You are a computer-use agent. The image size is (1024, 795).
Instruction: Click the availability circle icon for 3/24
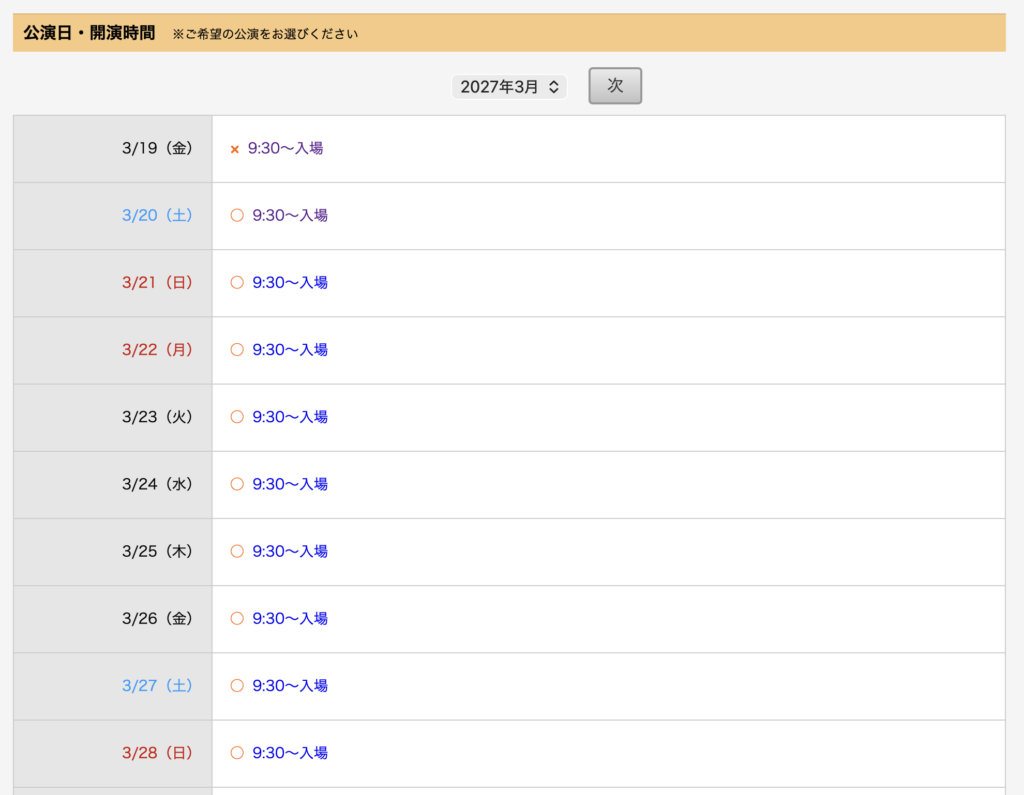(237, 485)
